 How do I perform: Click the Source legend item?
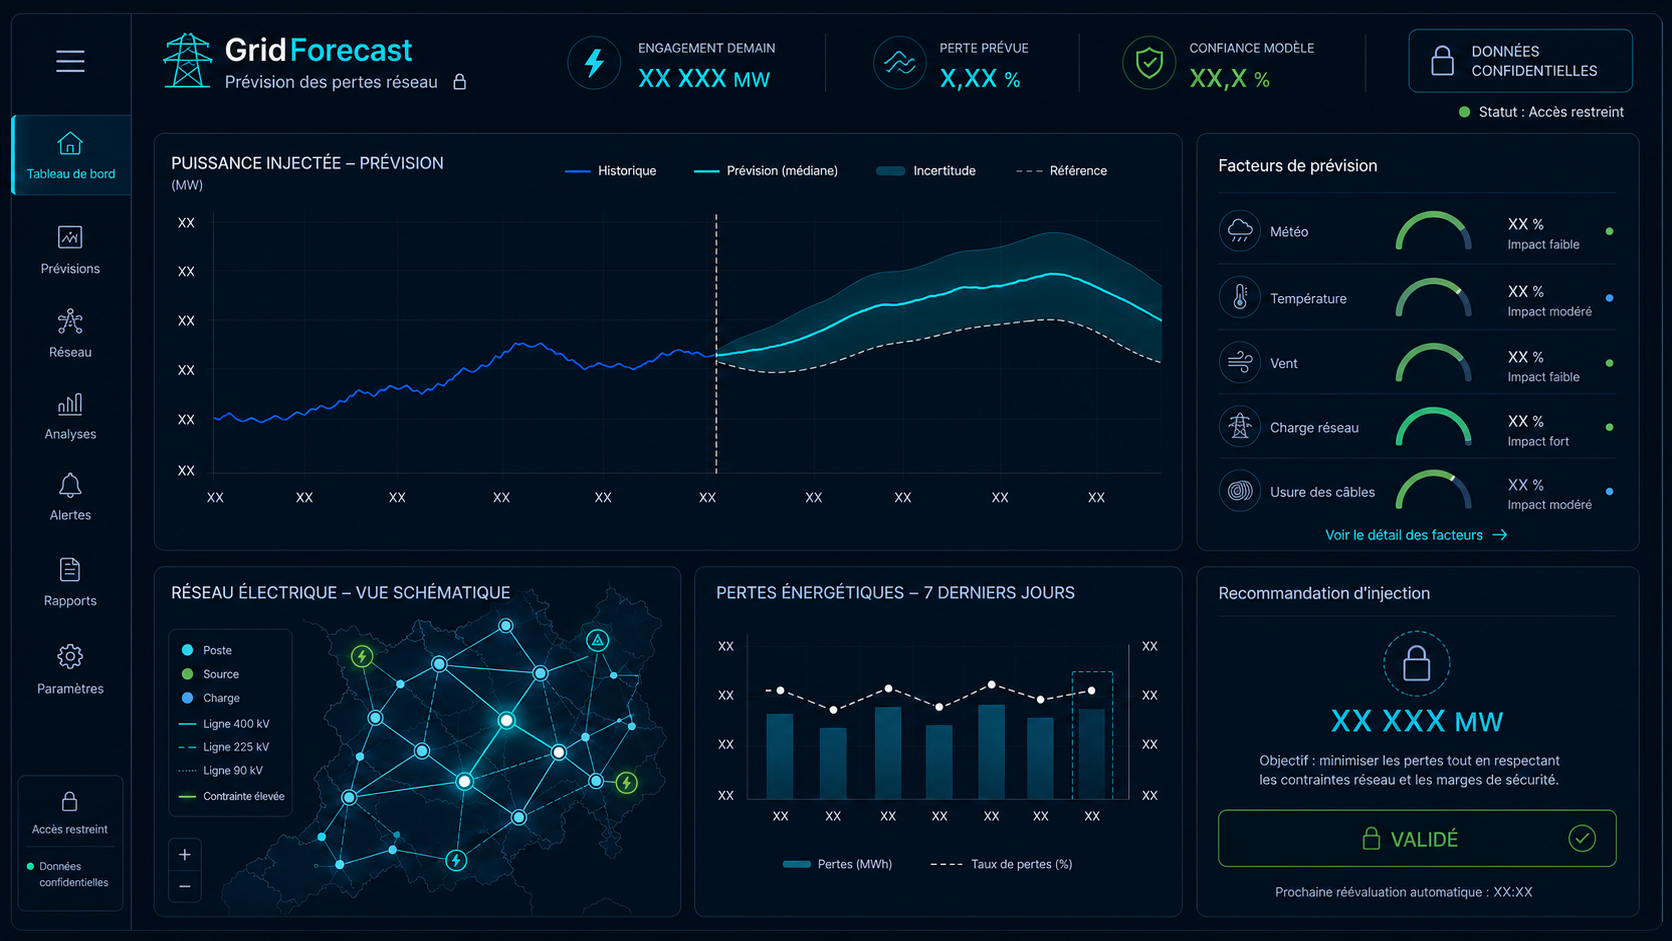tap(210, 674)
